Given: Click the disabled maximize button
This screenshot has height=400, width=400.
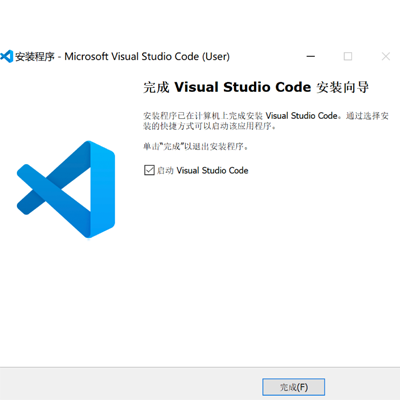Looking at the screenshot, I should 348,56.
